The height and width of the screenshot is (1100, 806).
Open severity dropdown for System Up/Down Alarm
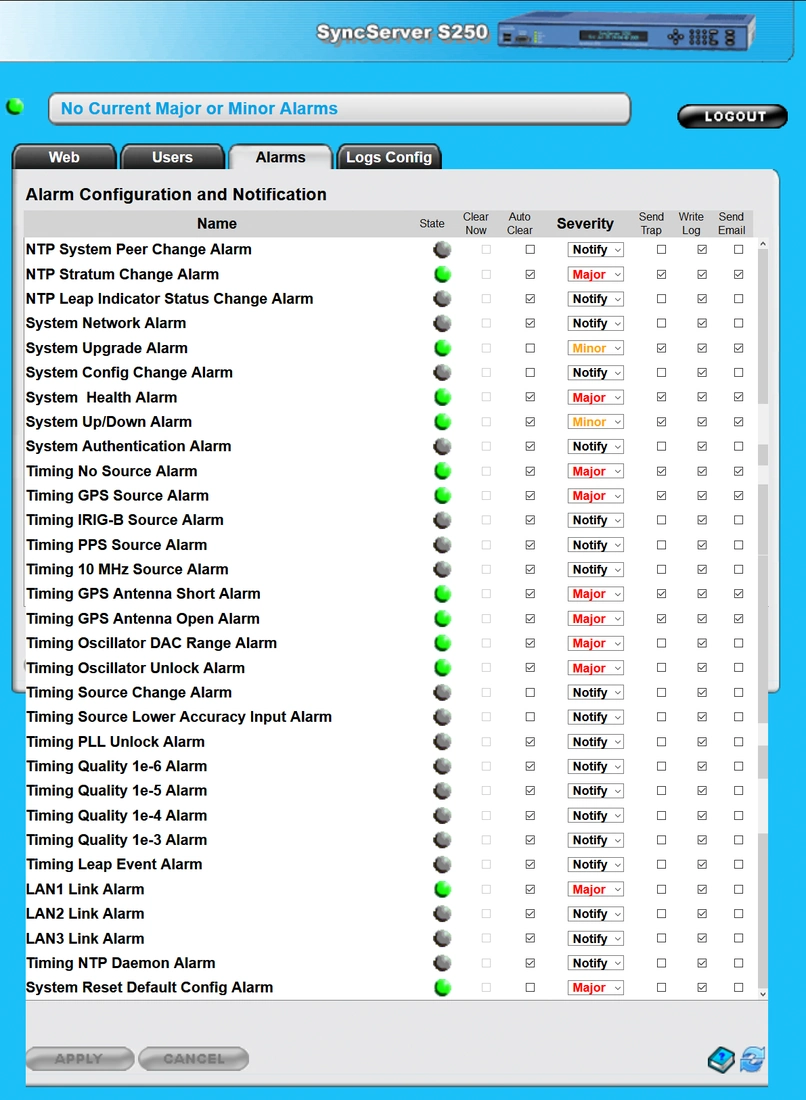click(596, 422)
